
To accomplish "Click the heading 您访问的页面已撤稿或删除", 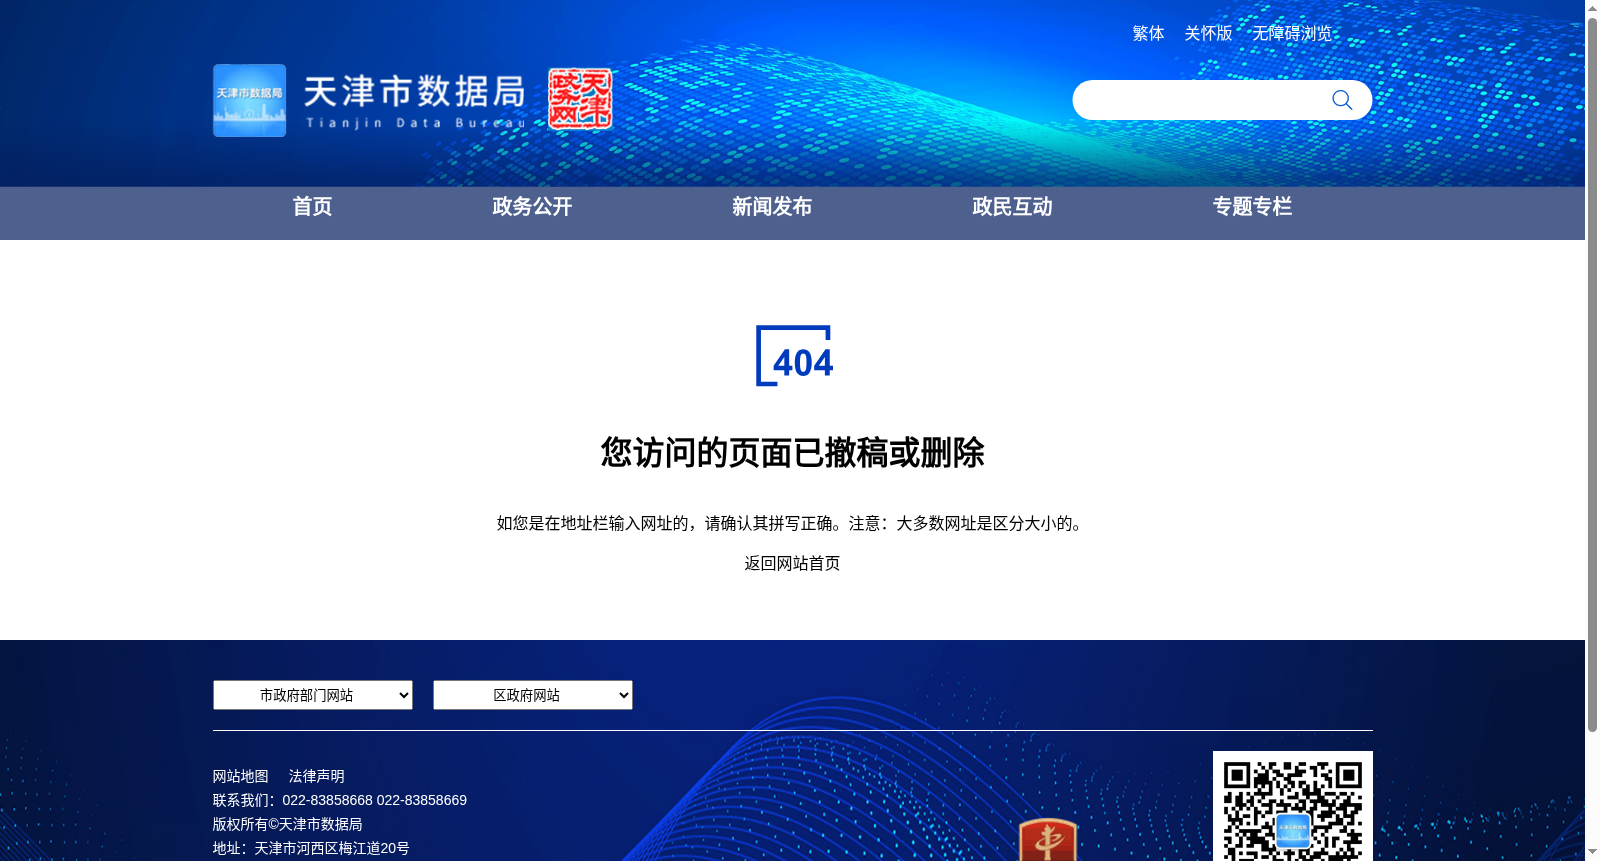I will [792, 453].
